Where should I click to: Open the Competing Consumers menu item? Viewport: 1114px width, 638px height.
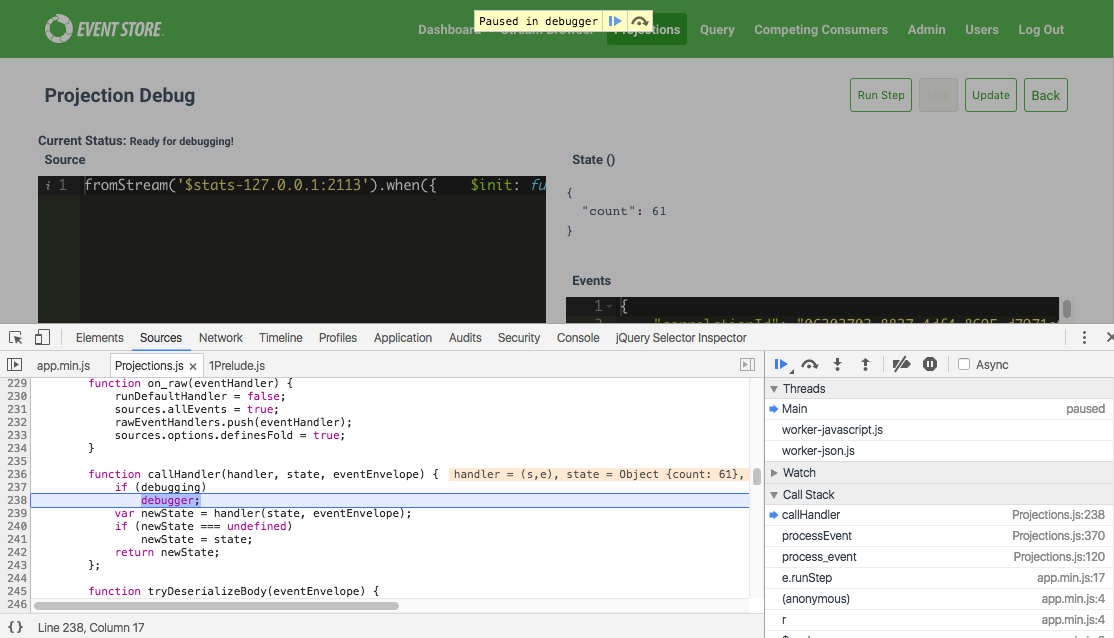pyautogui.click(x=821, y=29)
